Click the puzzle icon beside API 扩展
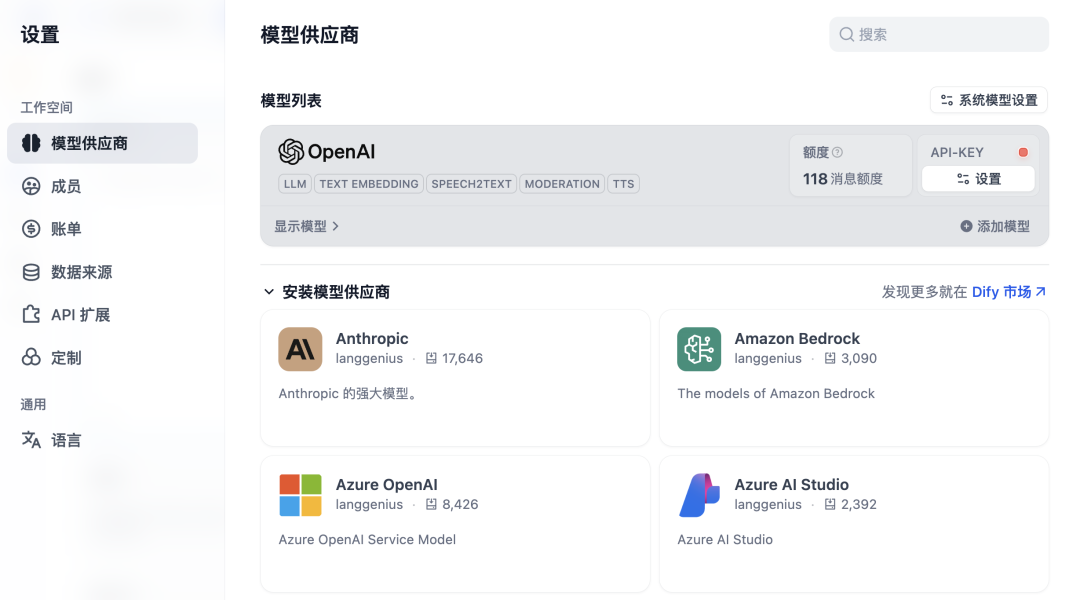This screenshot has width=1080, height=600. pyautogui.click(x=31, y=314)
